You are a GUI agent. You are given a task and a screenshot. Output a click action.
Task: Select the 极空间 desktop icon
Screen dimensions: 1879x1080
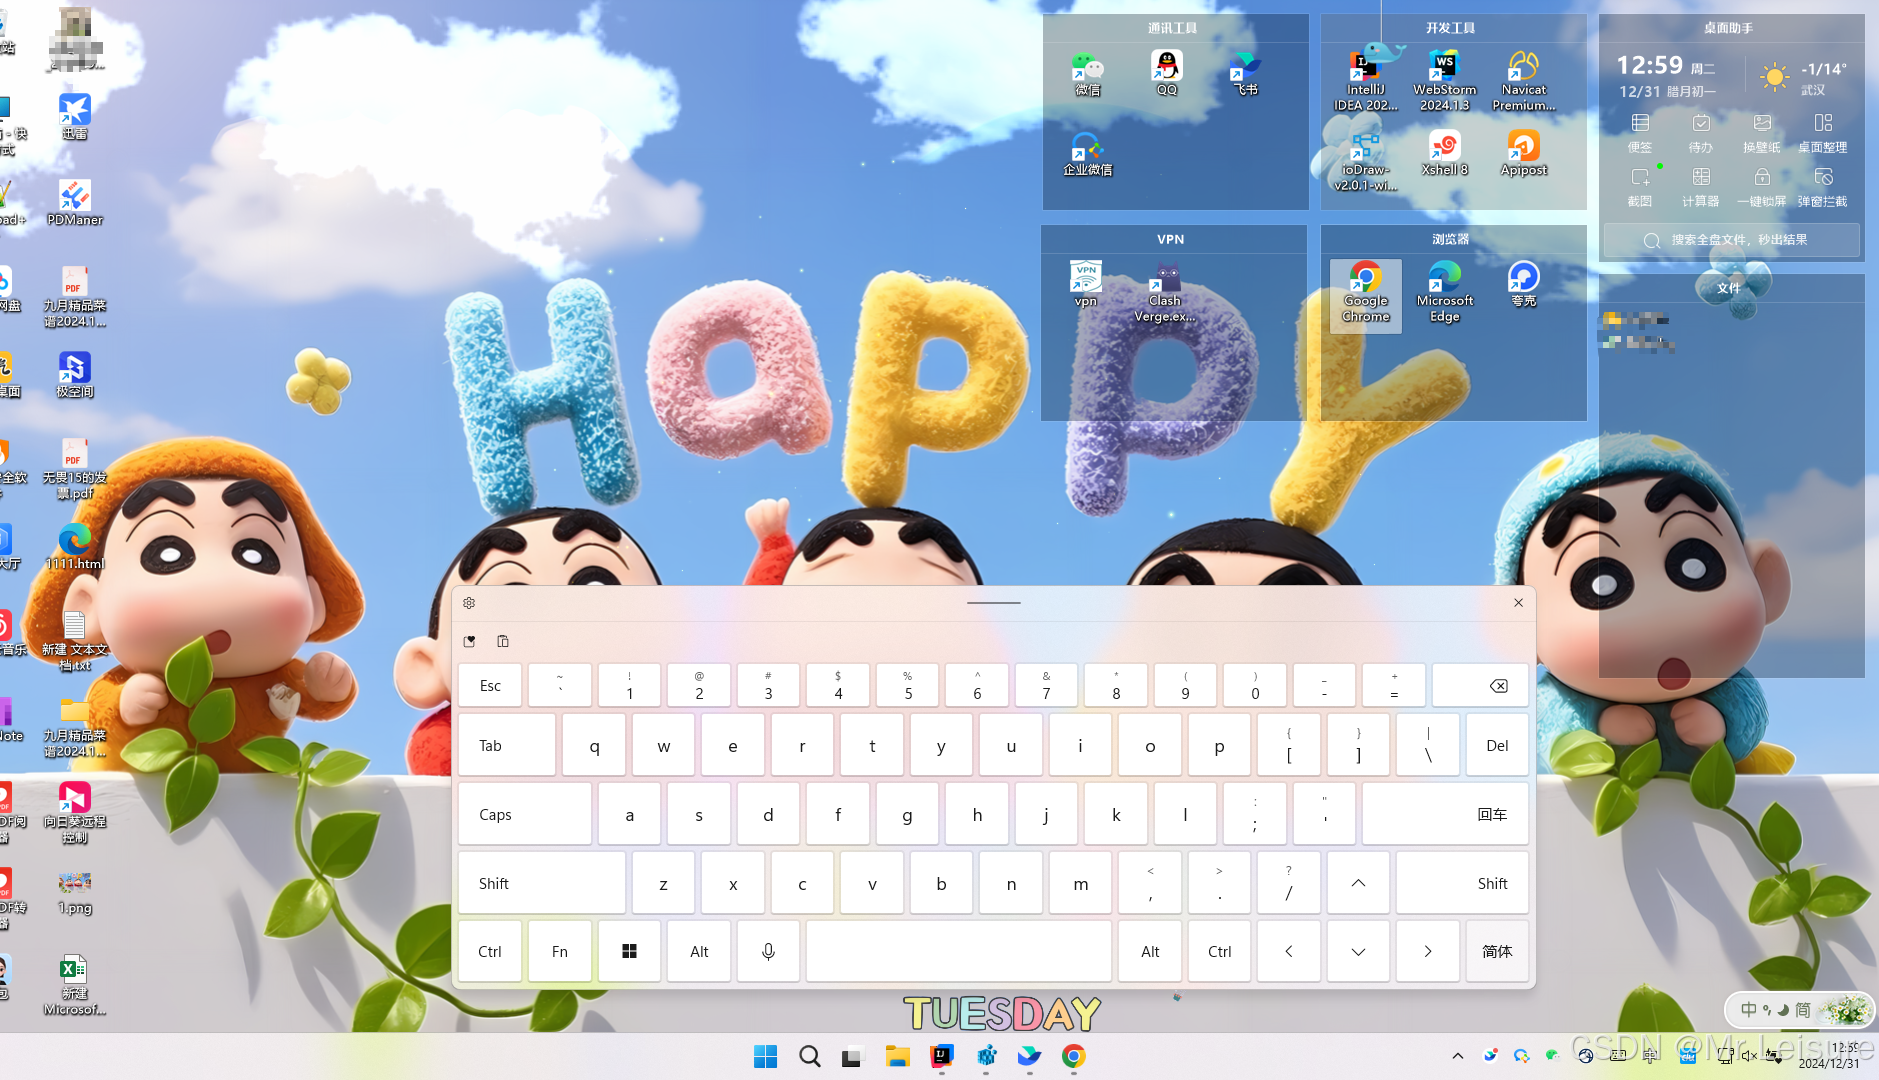(x=75, y=374)
